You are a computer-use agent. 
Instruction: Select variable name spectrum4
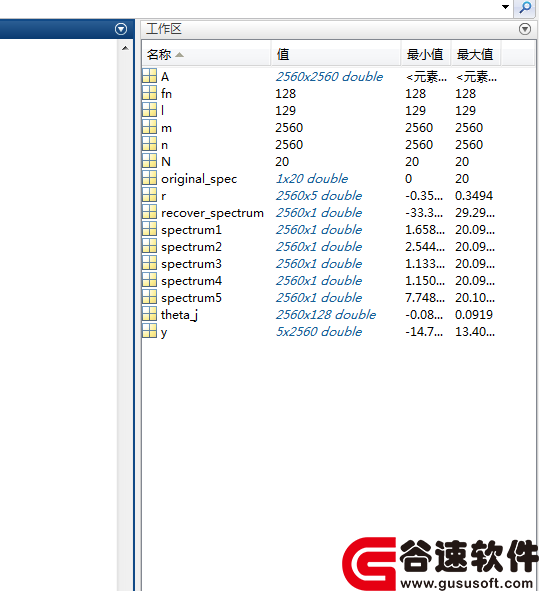tap(191, 281)
